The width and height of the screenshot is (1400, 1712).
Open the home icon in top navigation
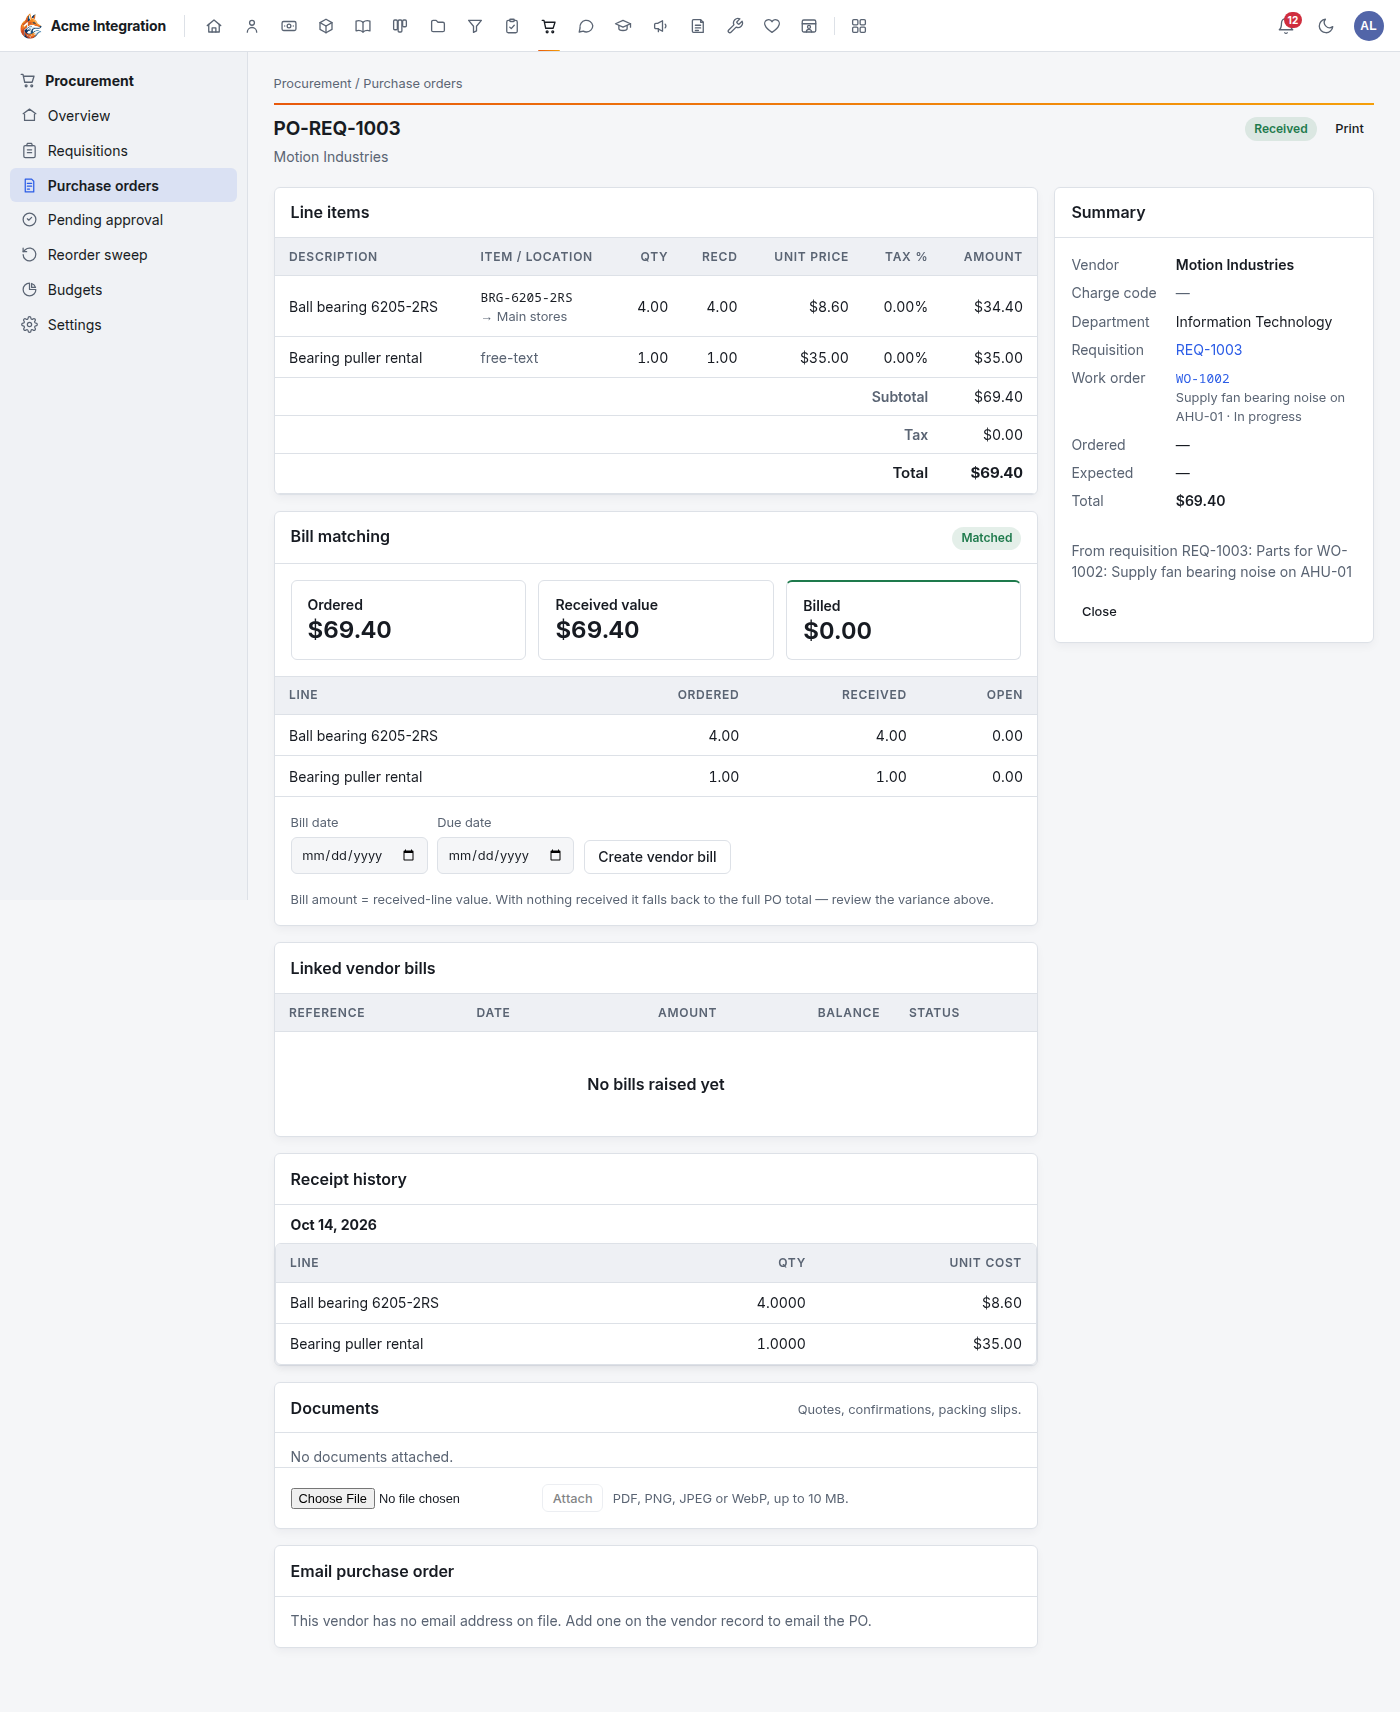tap(214, 26)
